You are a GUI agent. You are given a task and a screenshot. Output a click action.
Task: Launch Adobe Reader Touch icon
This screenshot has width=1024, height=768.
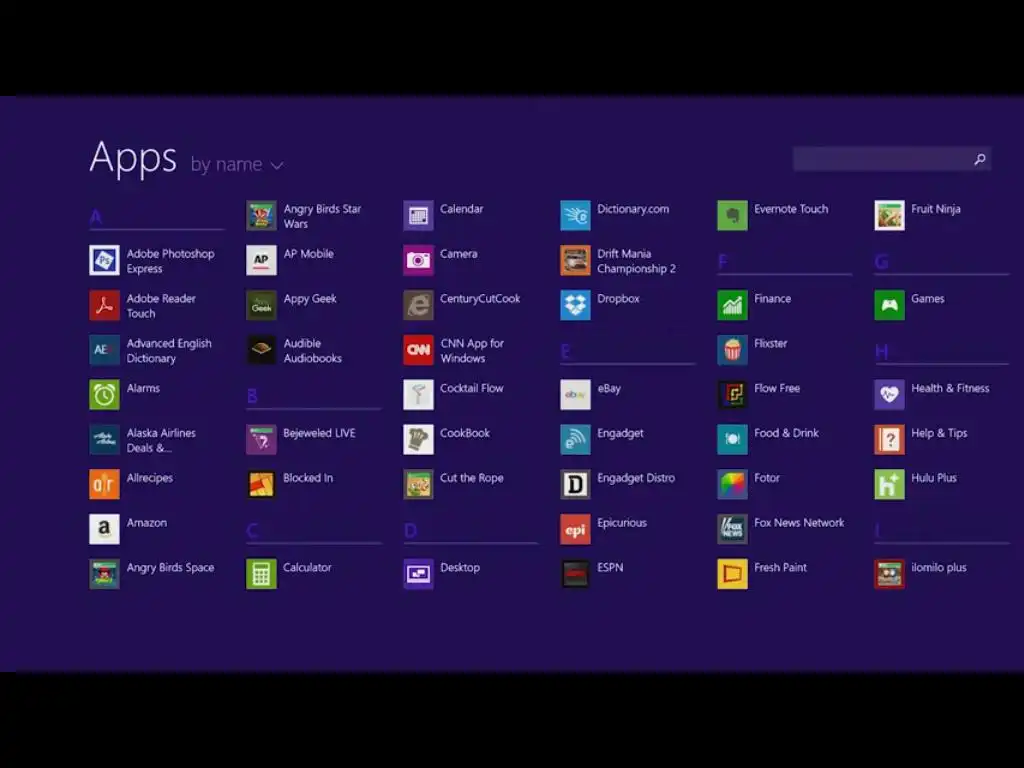(x=104, y=306)
